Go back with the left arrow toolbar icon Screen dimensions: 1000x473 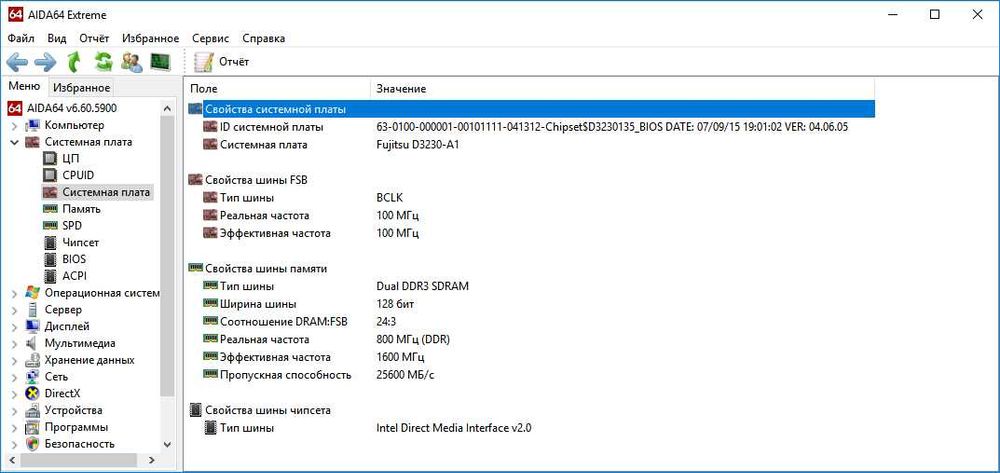pyautogui.click(x=17, y=62)
